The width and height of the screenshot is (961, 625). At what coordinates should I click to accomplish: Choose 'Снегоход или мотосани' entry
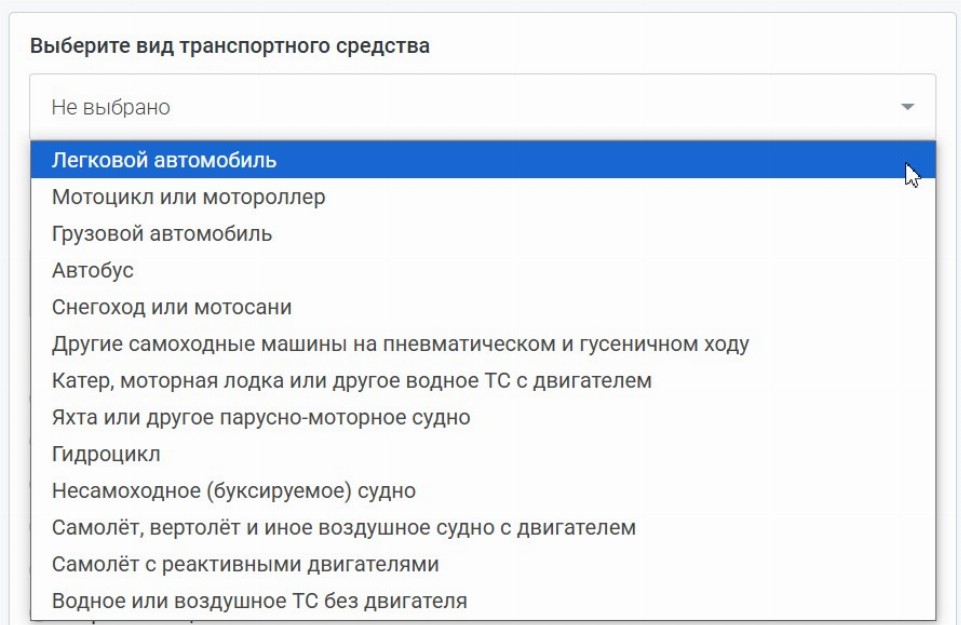coord(172,307)
